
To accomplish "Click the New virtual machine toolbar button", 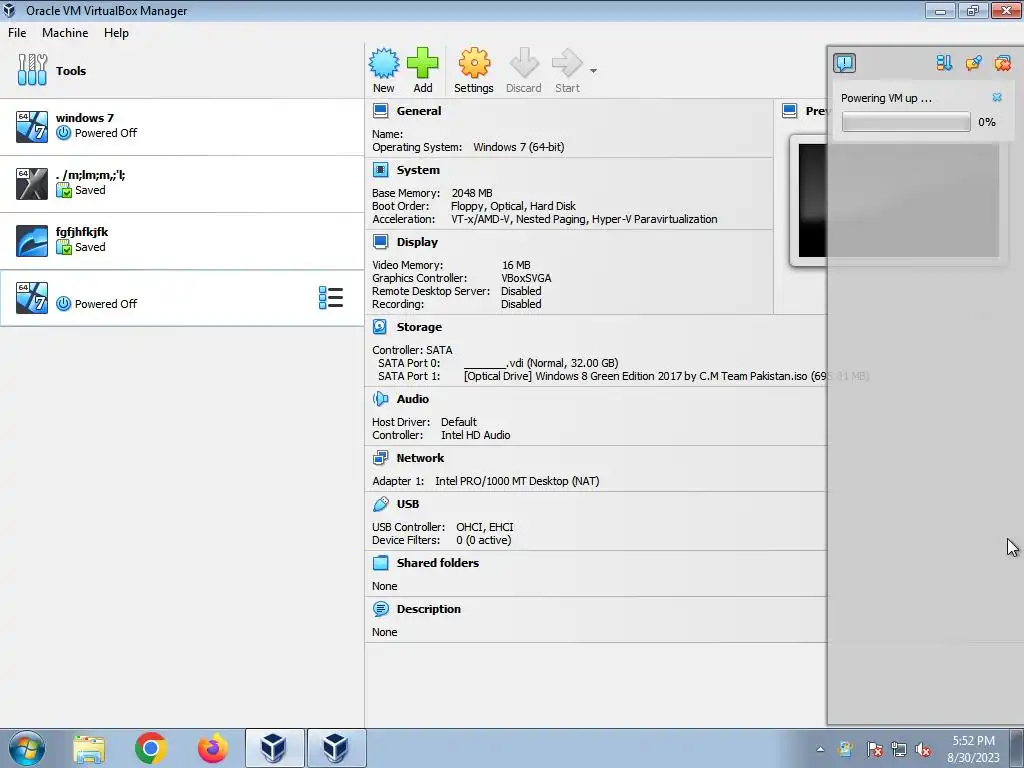I will coord(384,71).
